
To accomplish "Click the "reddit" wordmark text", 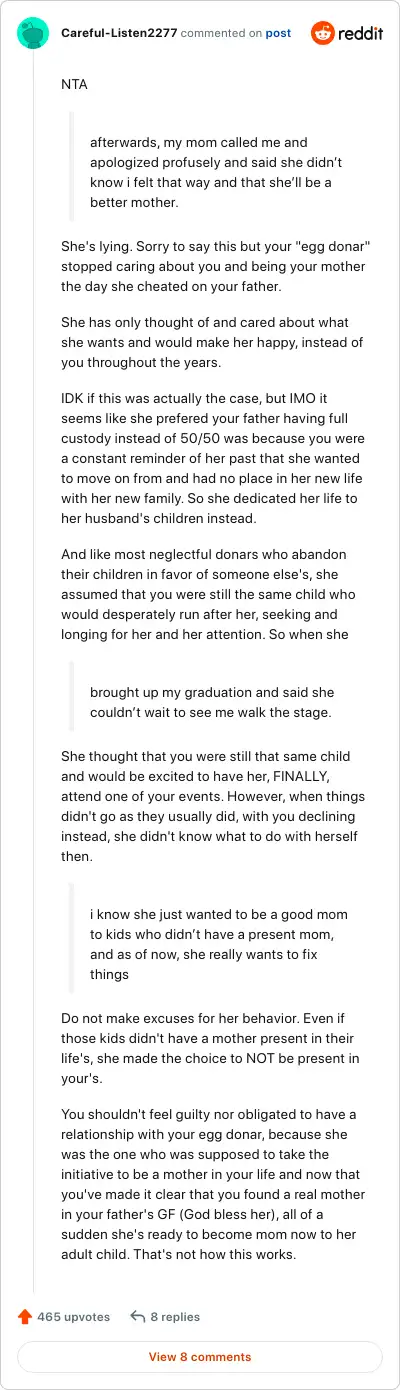I will coord(361,33).
